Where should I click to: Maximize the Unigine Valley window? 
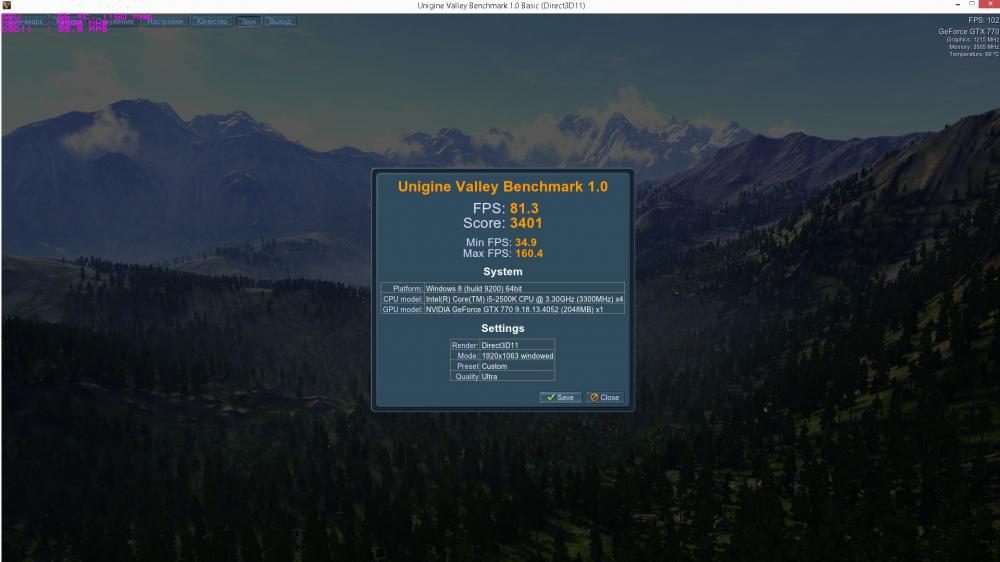pyautogui.click(x=972, y=4)
